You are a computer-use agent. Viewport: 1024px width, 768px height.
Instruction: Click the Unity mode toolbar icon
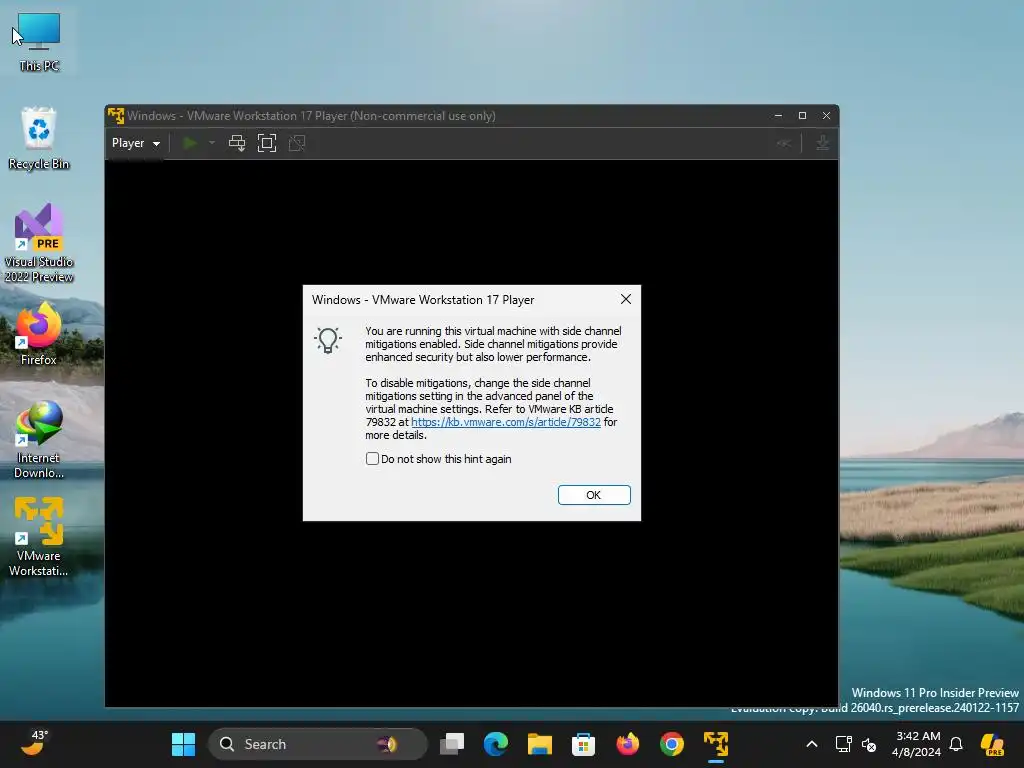coord(297,143)
